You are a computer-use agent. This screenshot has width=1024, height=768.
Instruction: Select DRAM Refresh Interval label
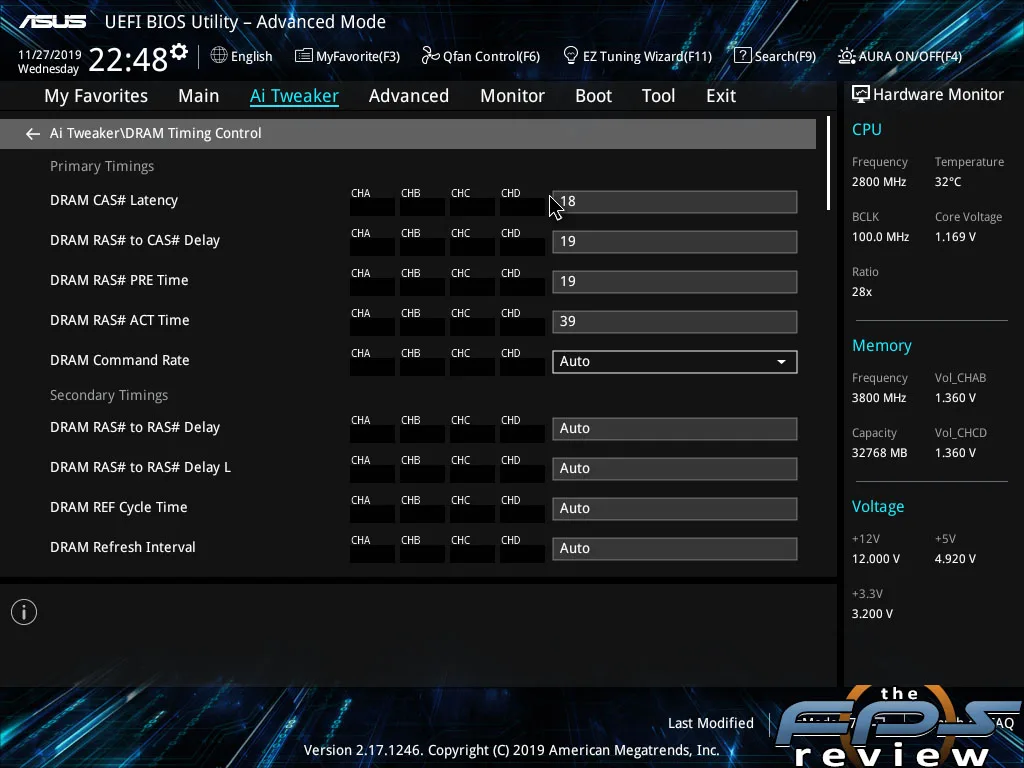(123, 547)
